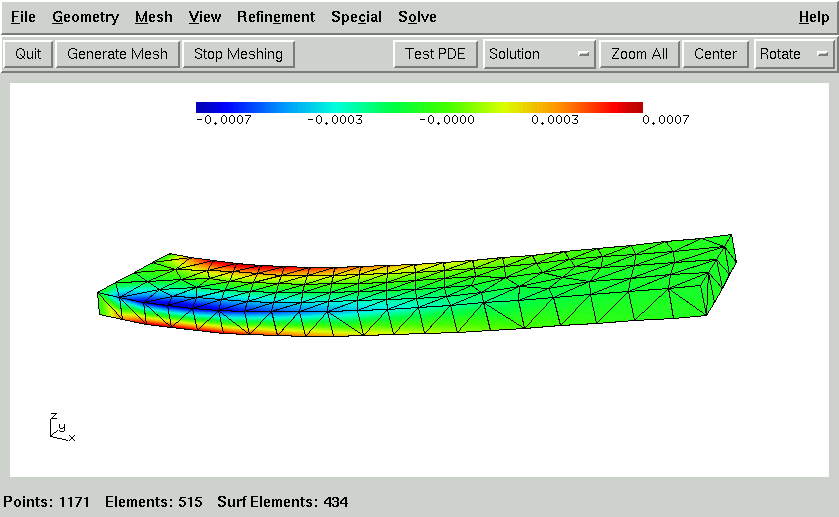
Task: Click the Center button
Action: (x=715, y=54)
